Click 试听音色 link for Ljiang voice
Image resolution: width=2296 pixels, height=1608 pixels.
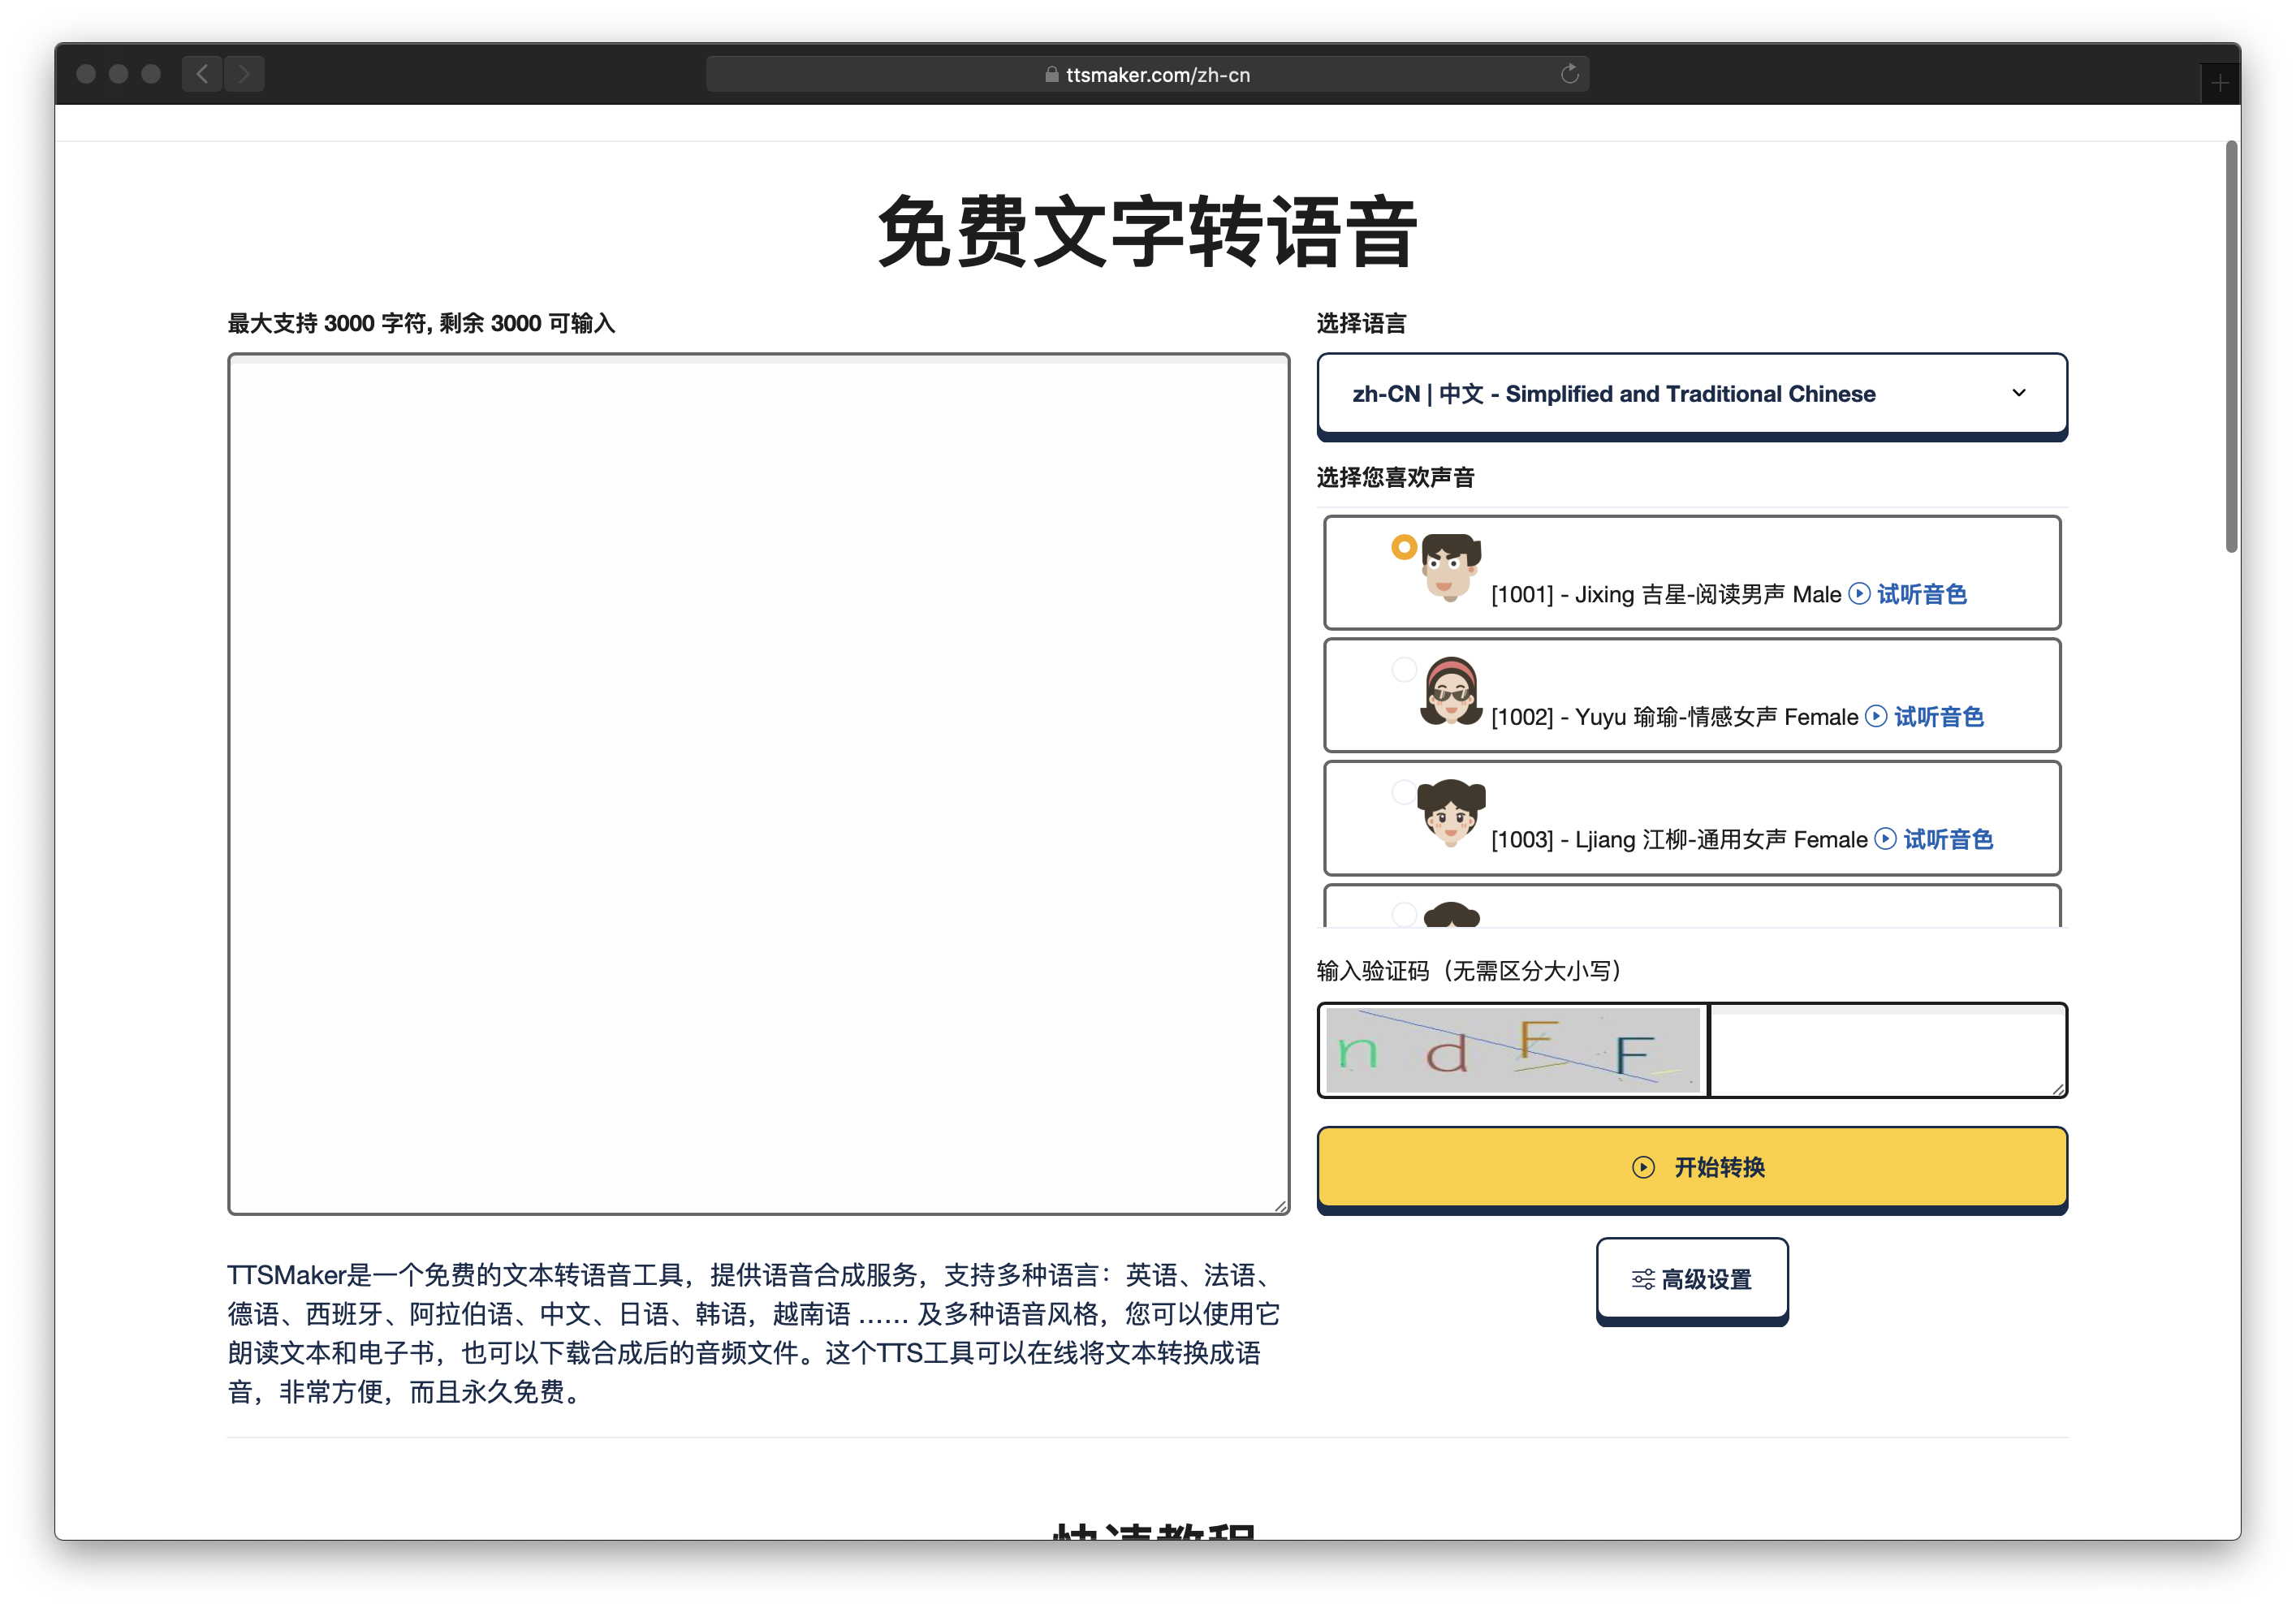[1947, 839]
